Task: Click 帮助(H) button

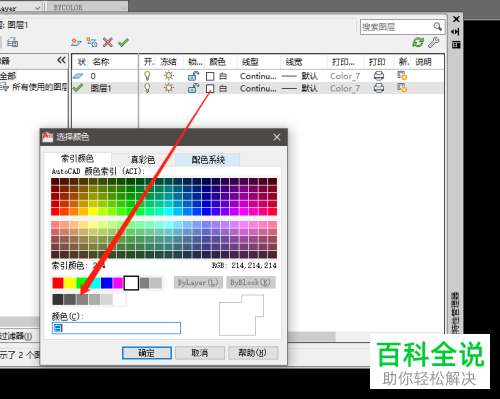Action: click(253, 353)
